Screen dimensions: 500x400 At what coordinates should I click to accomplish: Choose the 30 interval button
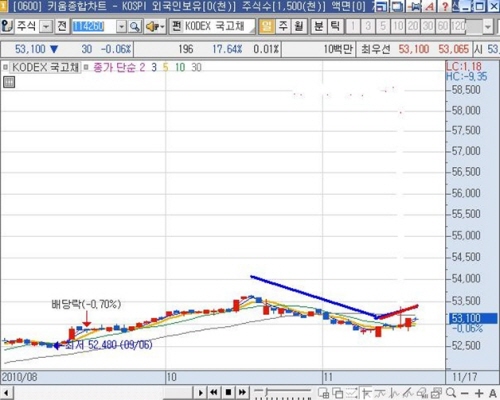428,26
